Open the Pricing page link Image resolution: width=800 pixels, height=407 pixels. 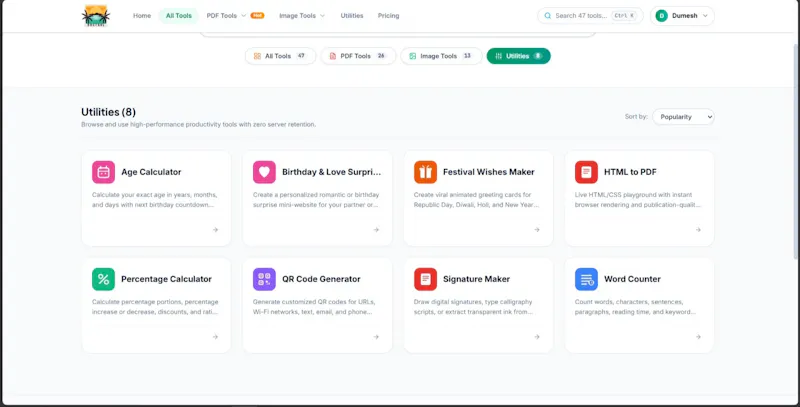pyautogui.click(x=388, y=16)
